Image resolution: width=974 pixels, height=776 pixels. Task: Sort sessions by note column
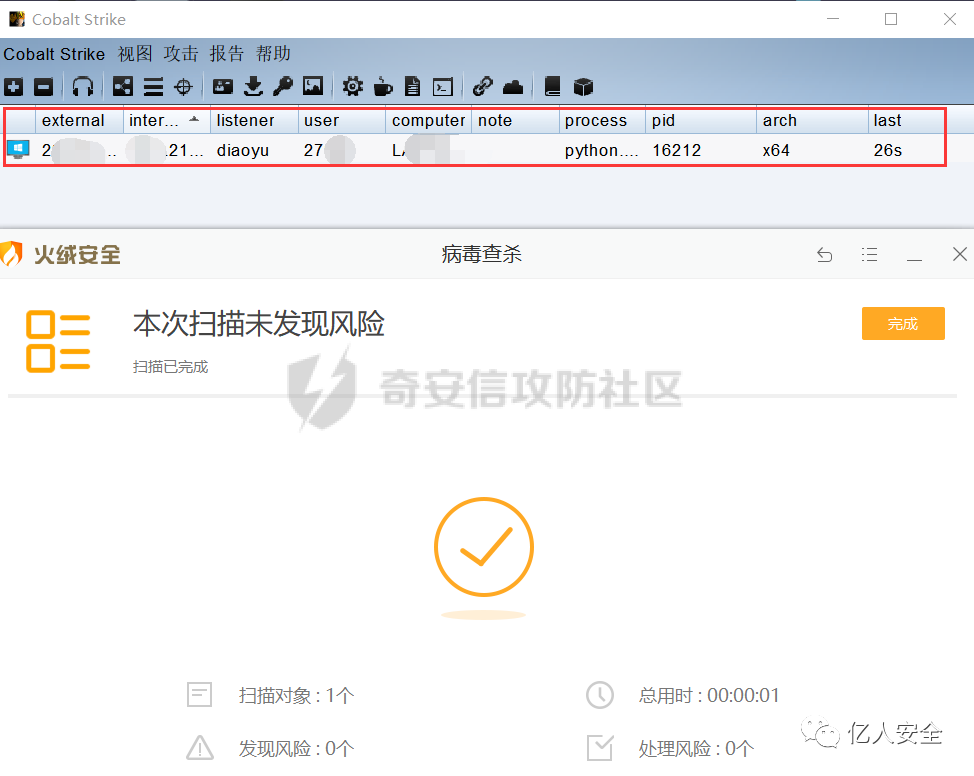[516, 121]
